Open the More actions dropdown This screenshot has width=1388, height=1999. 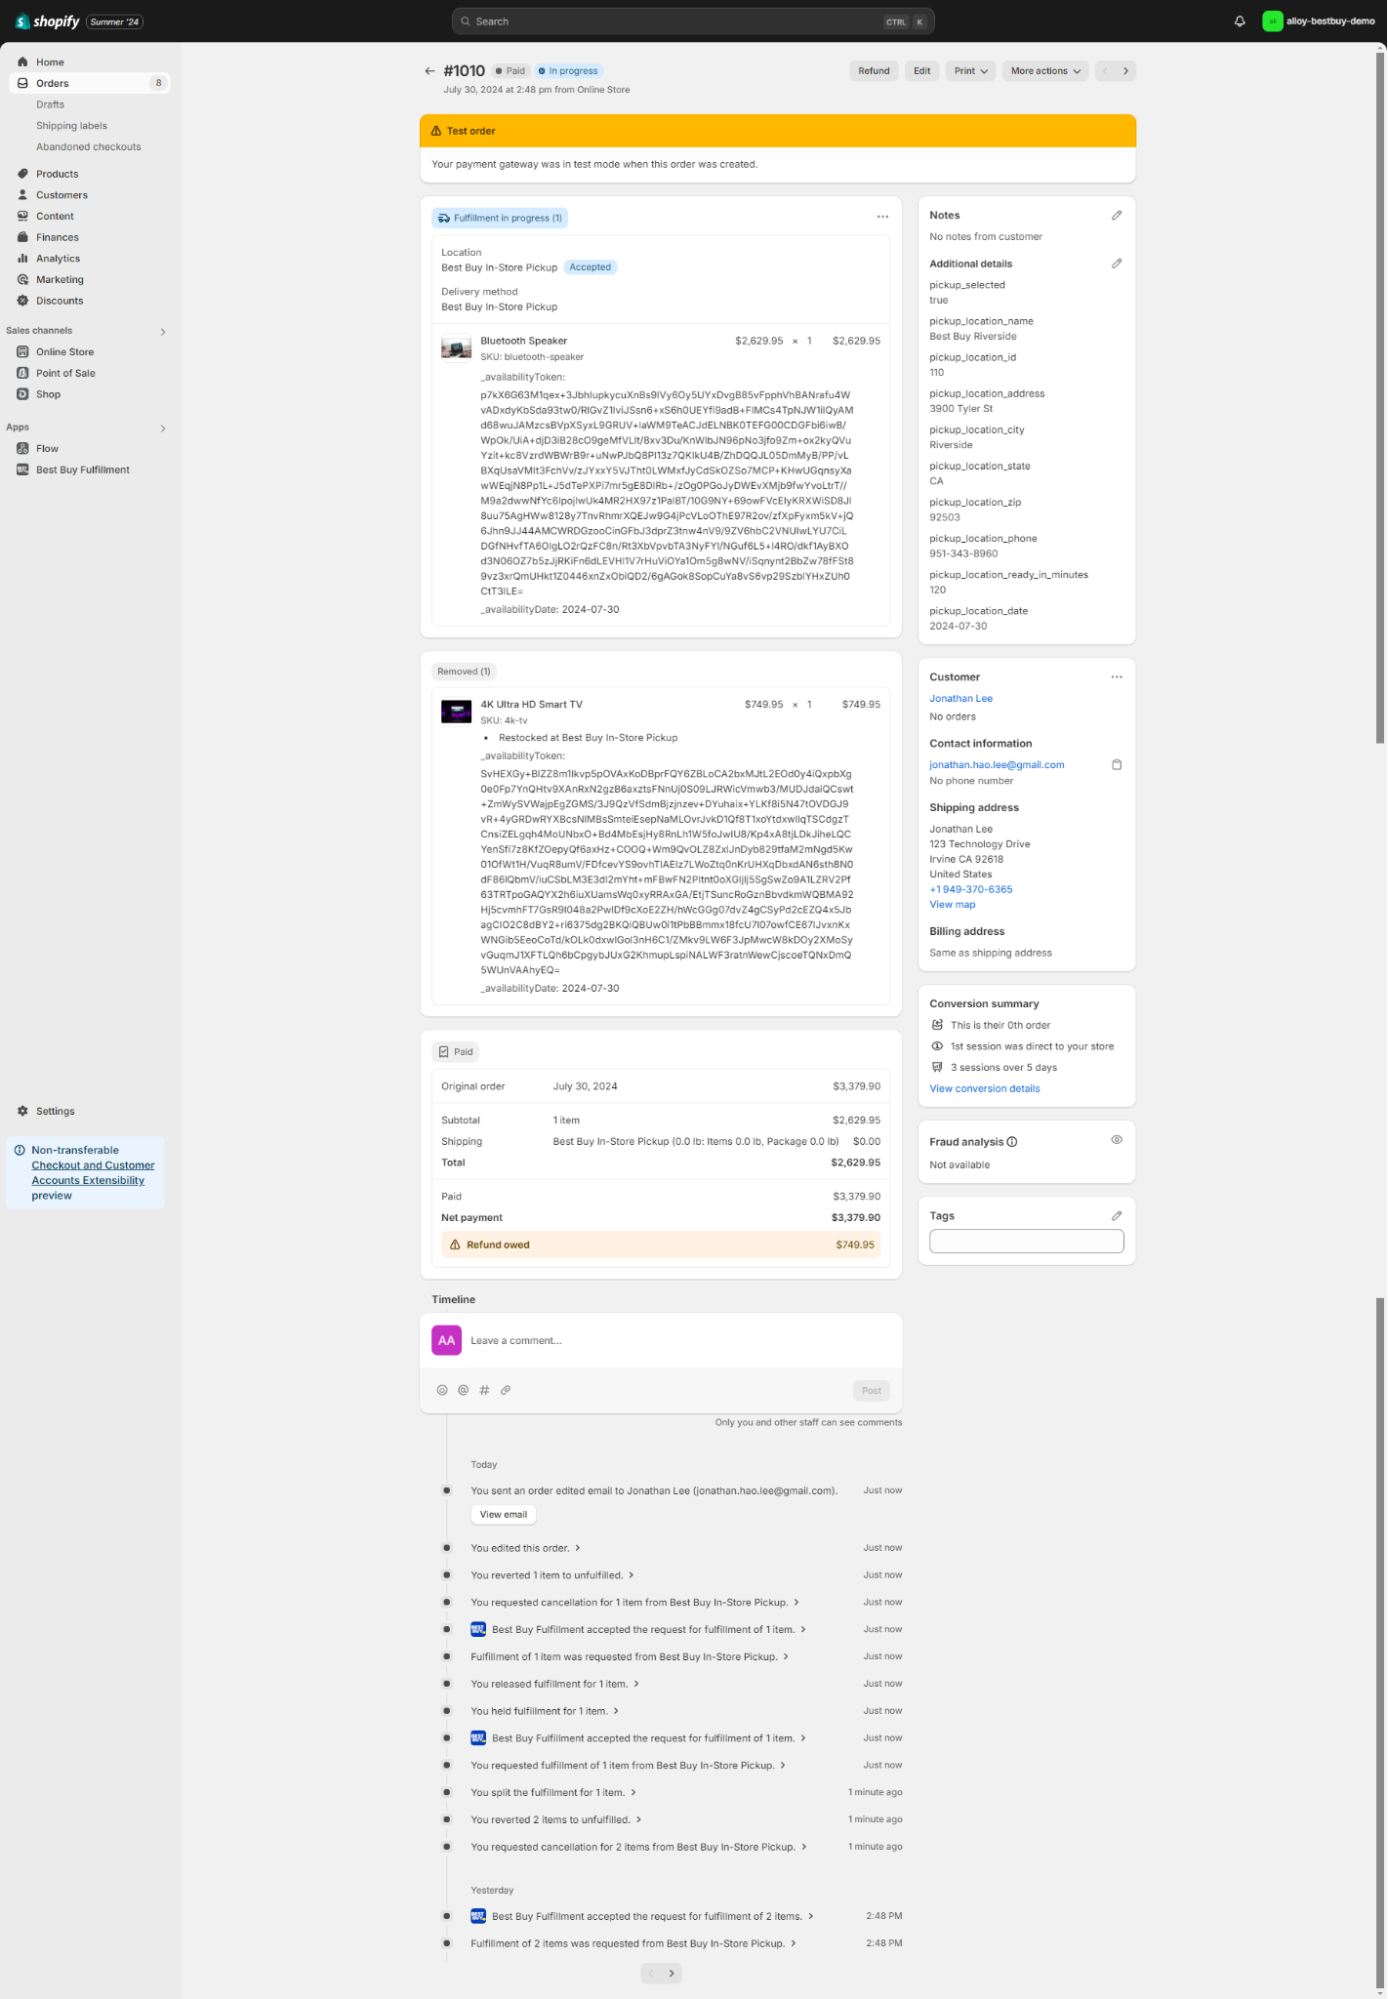(1045, 71)
